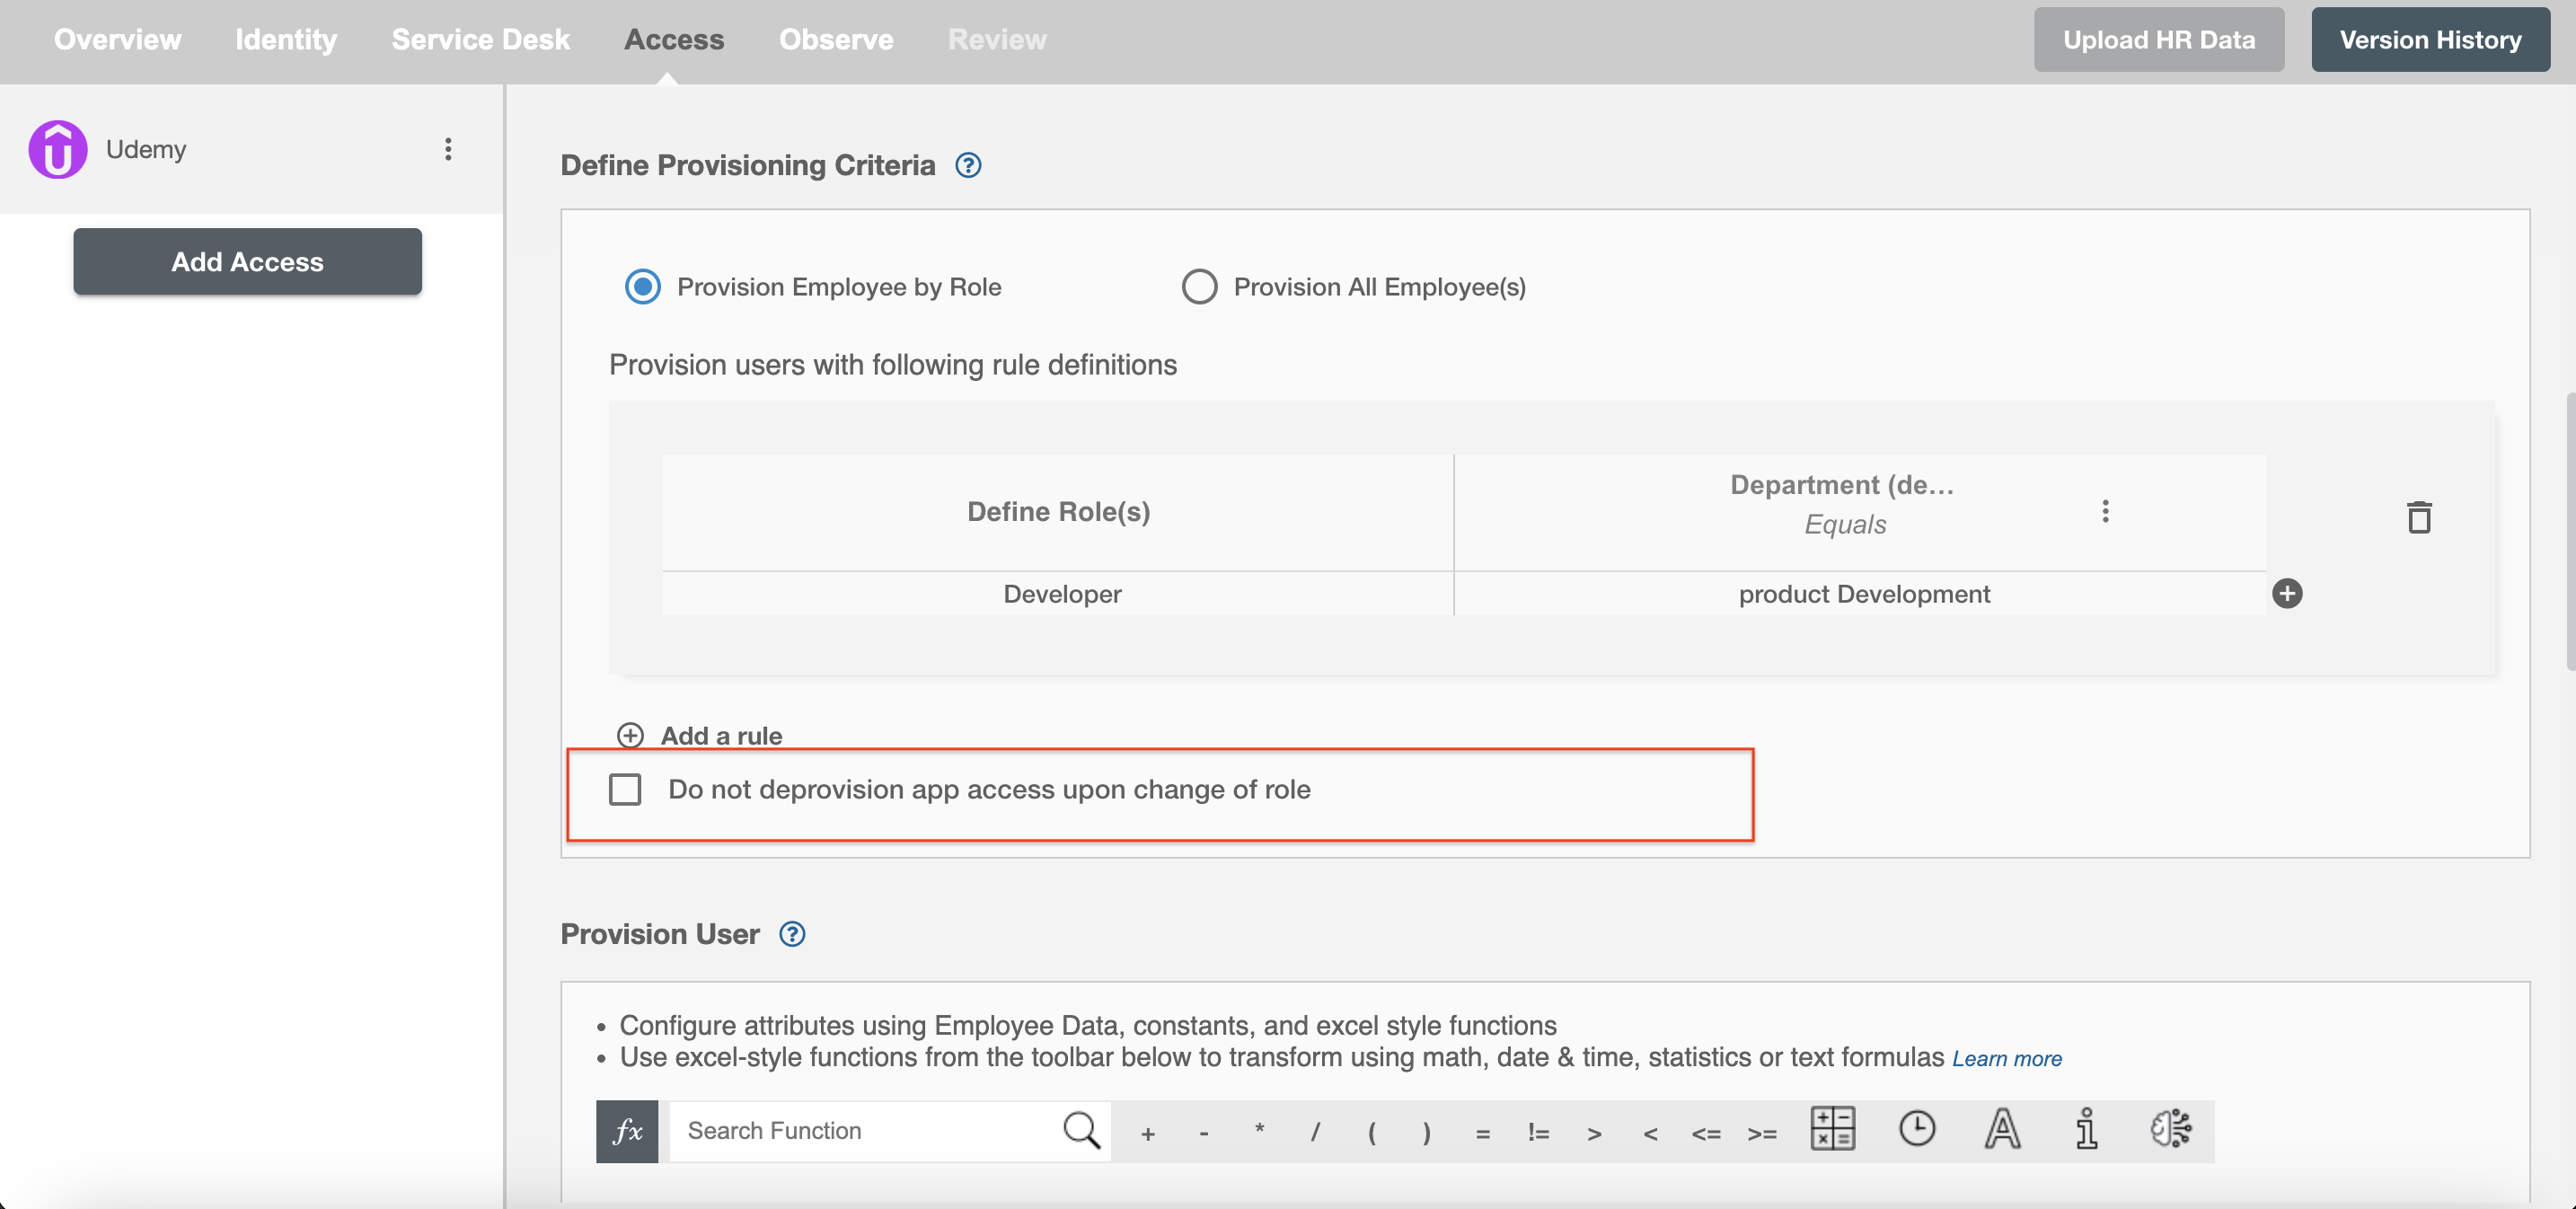Viewport: 2576px width, 1209px height.
Task: Click the Udemy app logo icon
Action: (x=58, y=150)
